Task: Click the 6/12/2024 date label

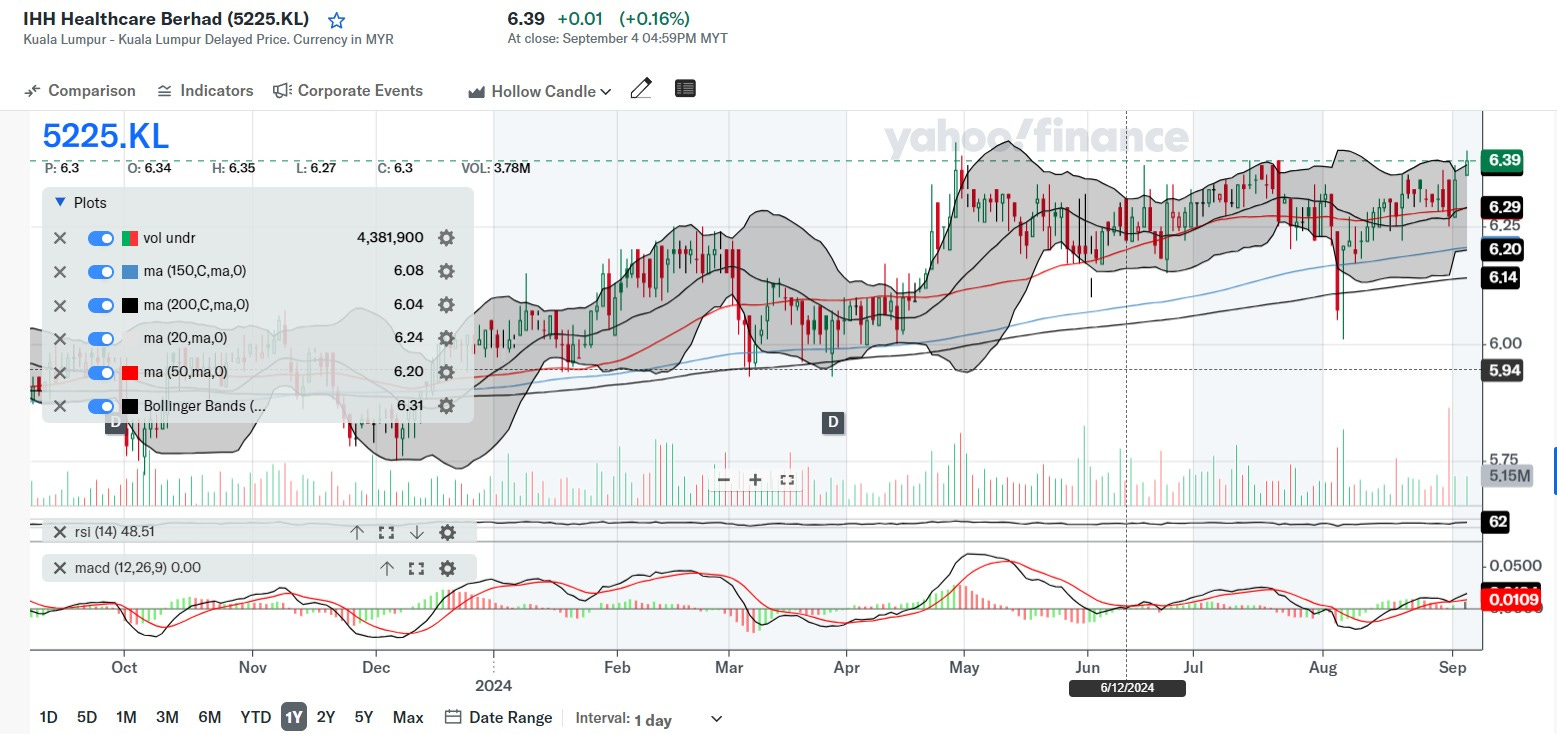Action: tap(1127, 688)
